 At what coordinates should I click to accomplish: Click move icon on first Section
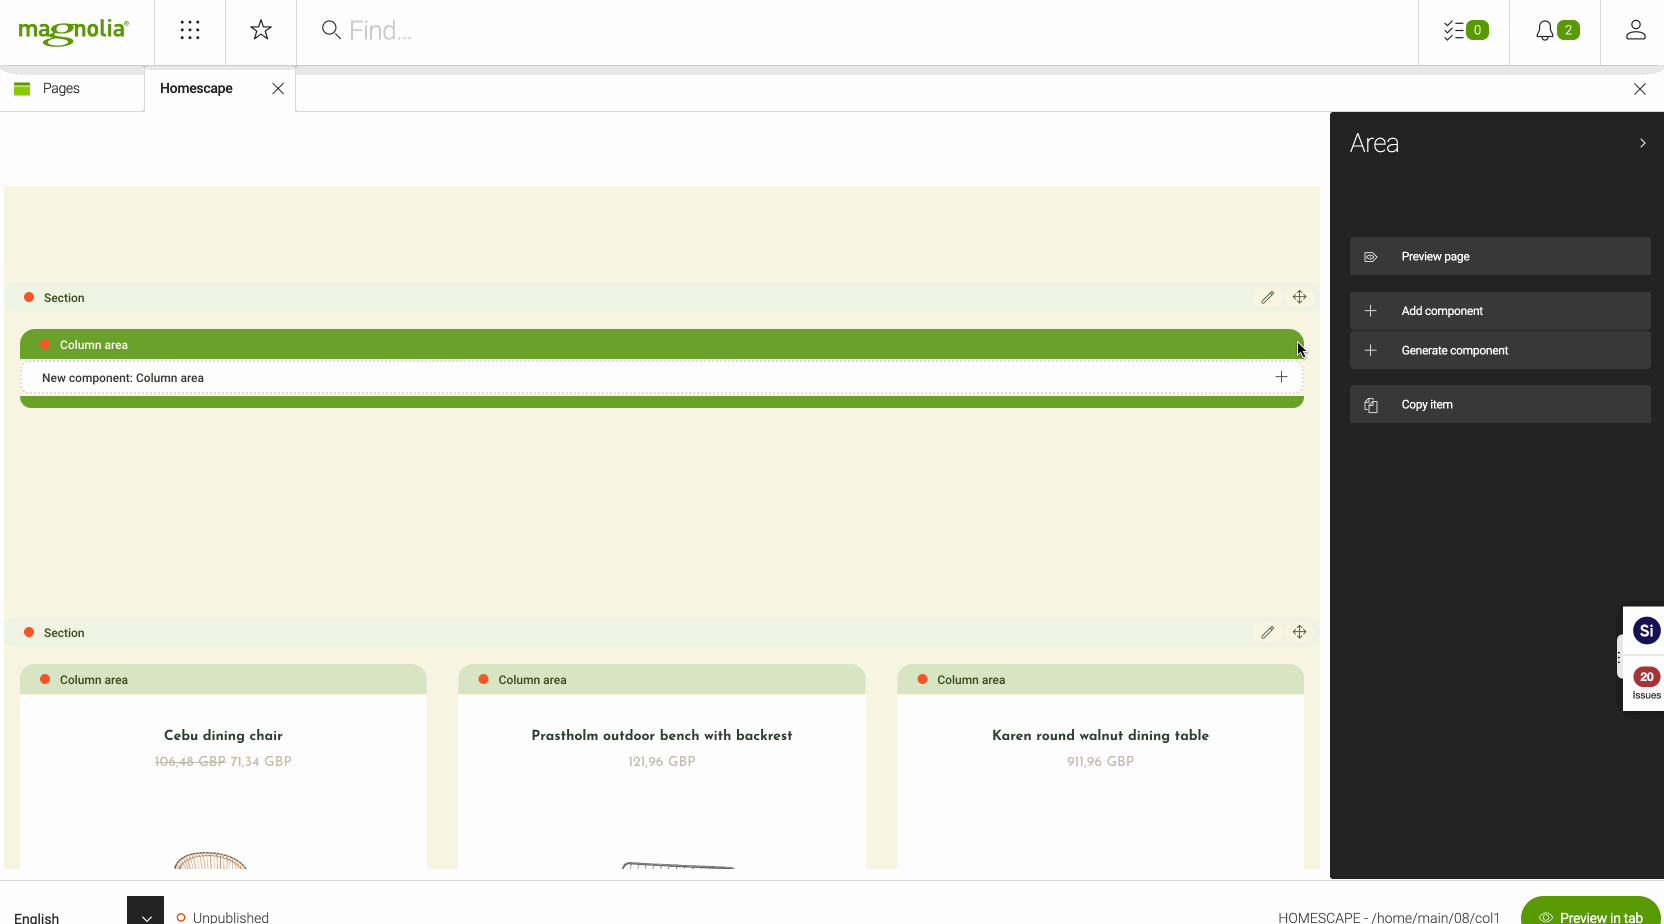coord(1299,297)
